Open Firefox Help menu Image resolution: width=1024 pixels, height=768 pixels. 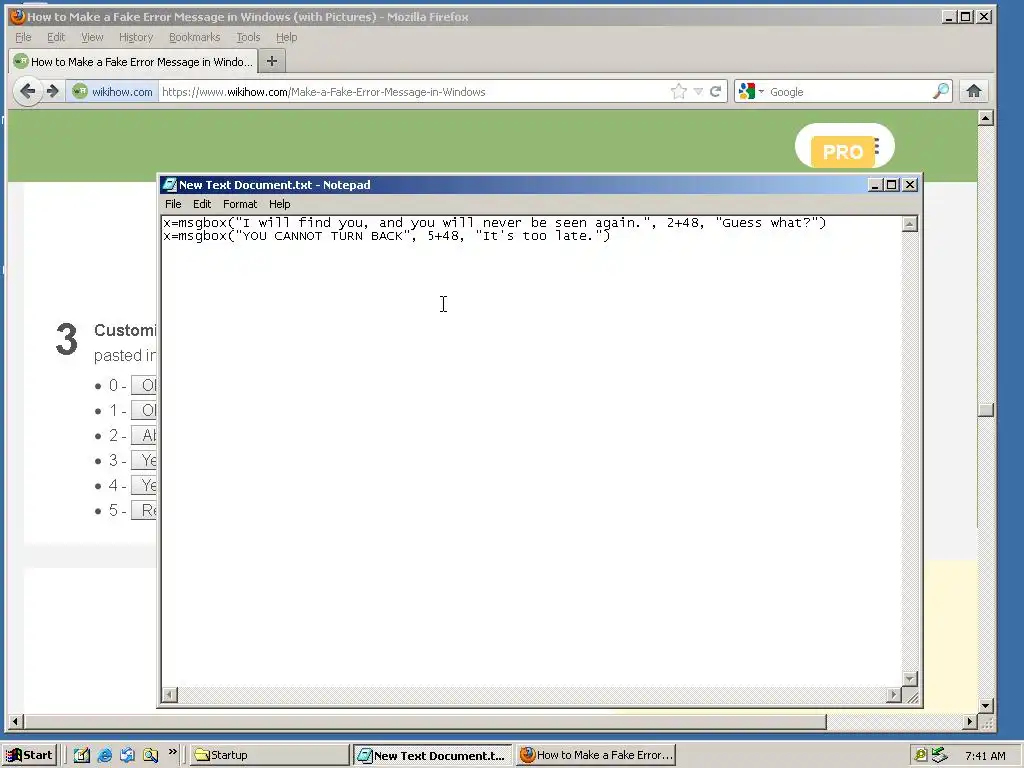coord(286,37)
